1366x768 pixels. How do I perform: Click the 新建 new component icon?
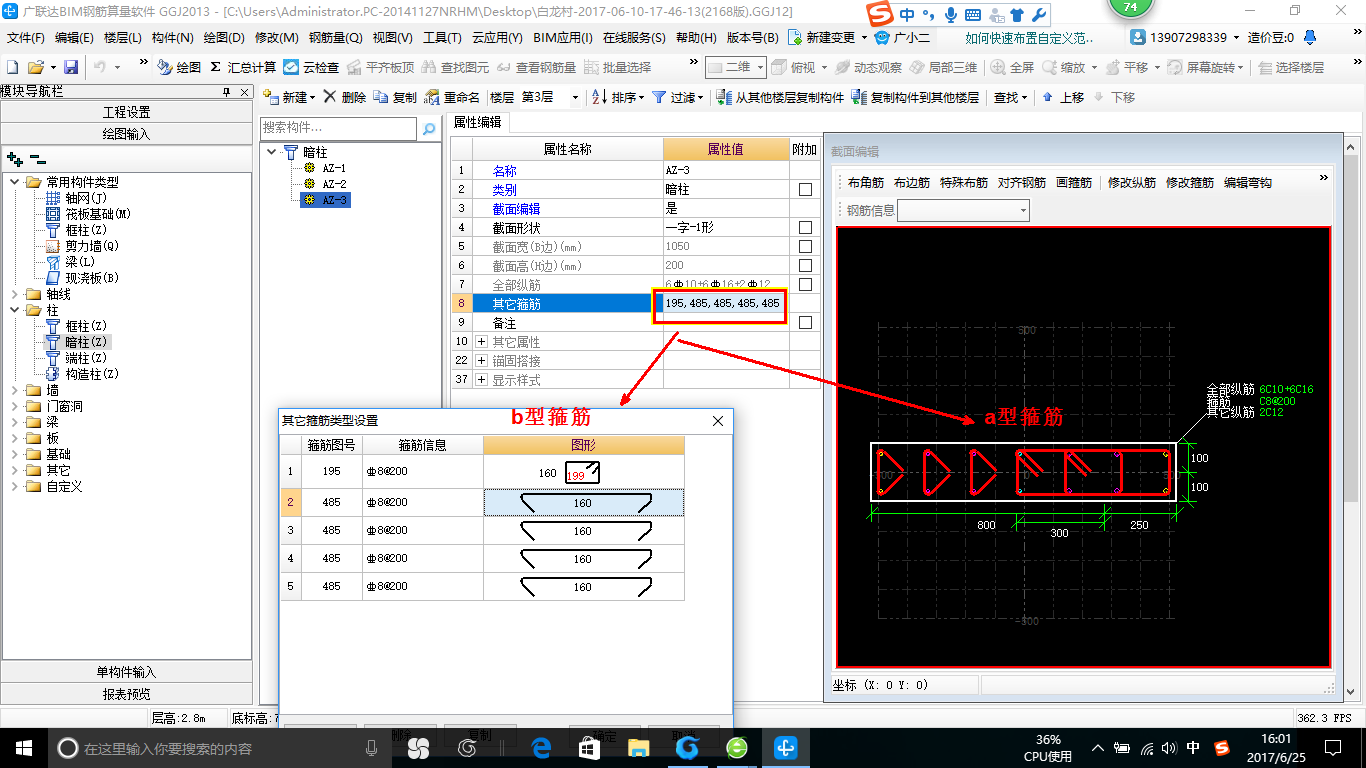pos(271,97)
